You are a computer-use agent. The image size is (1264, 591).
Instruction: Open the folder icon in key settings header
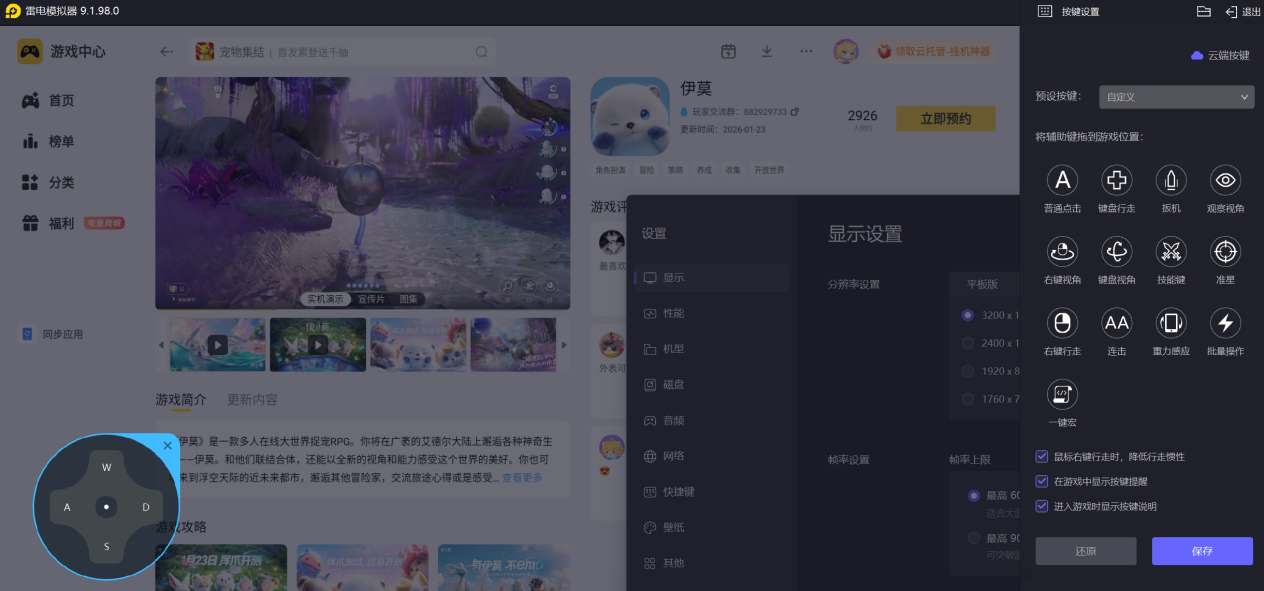point(1204,11)
